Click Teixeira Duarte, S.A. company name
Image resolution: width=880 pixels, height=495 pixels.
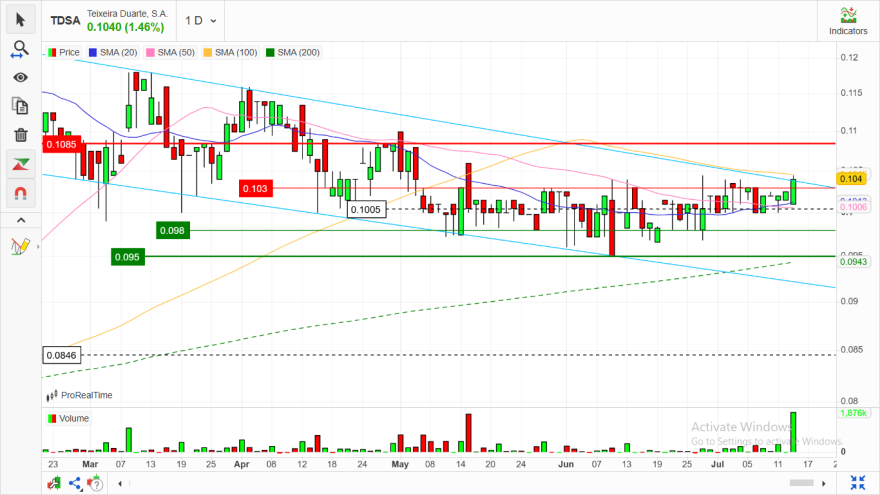click(x=127, y=13)
